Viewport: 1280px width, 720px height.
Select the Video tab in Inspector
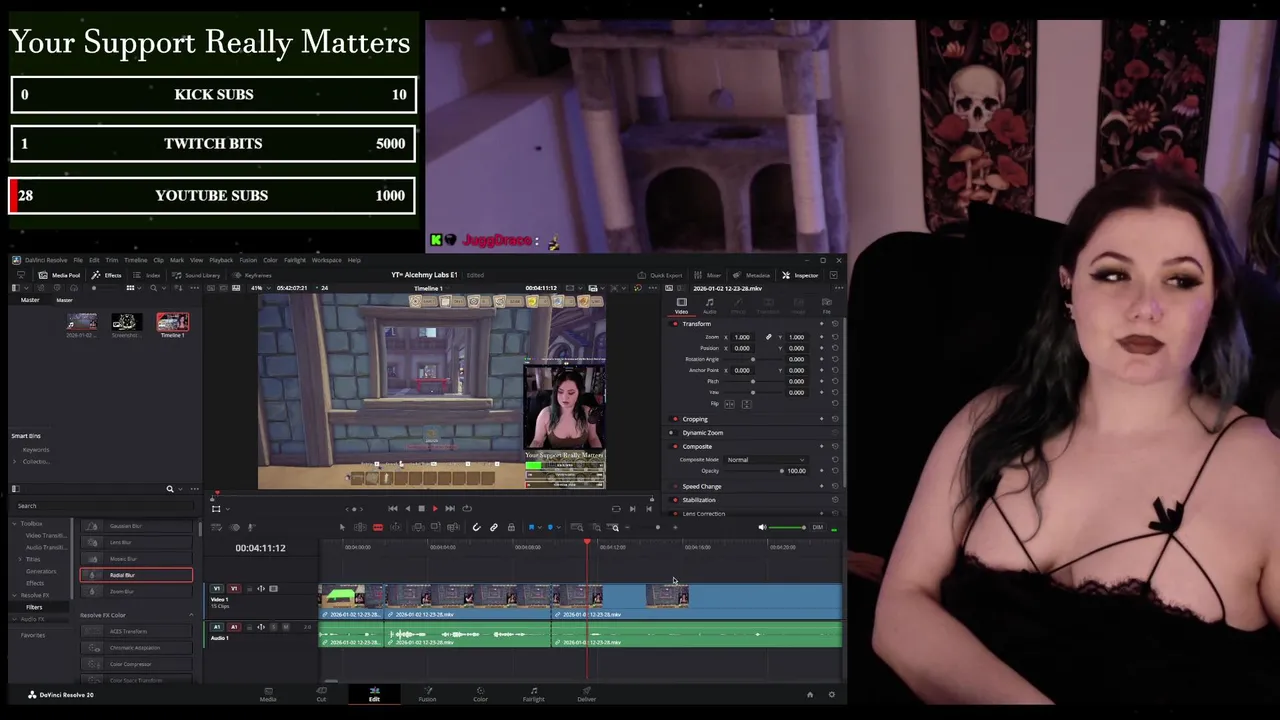pyautogui.click(x=681, y=305)
